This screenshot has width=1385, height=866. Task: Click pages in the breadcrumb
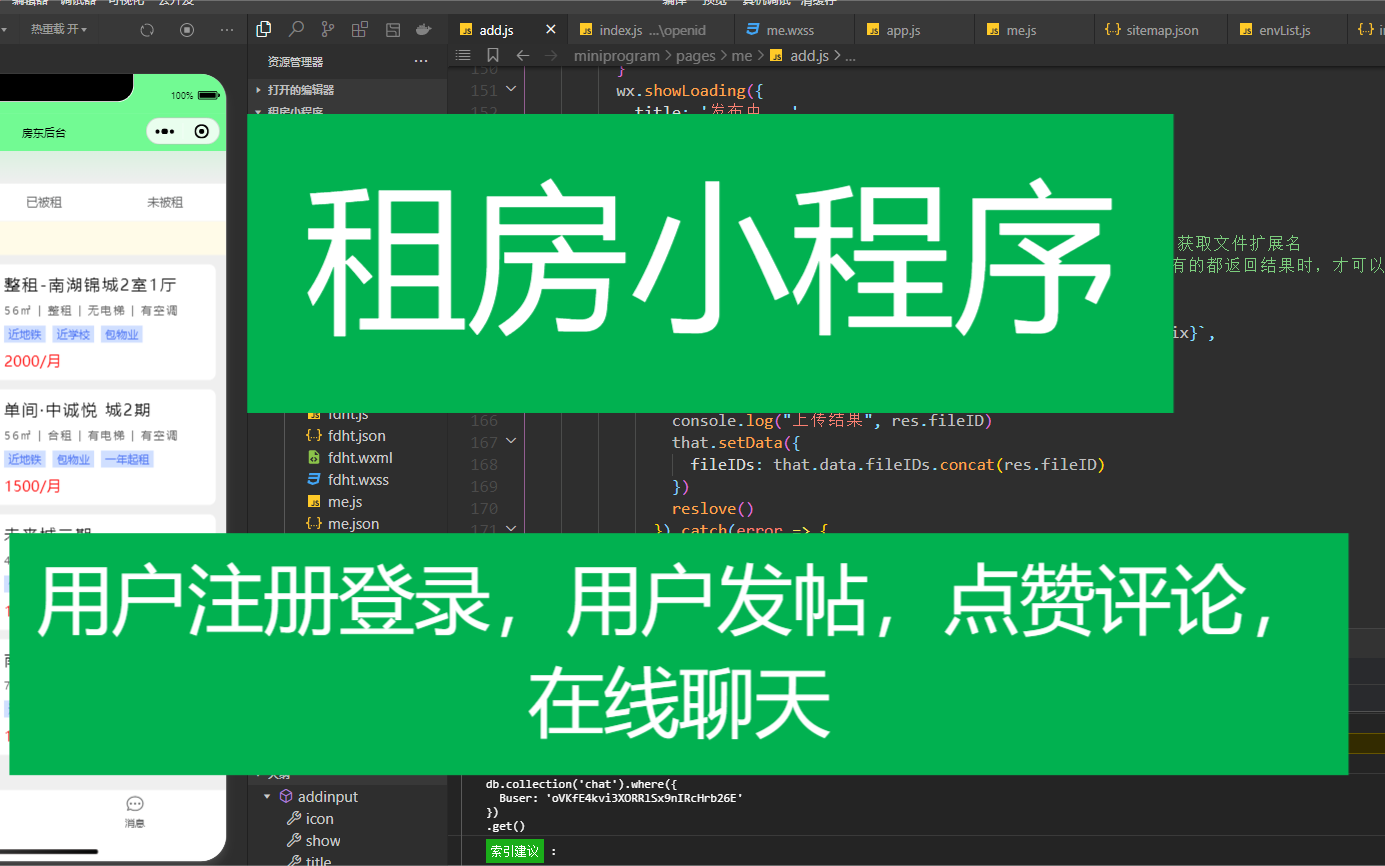tap(697, 56)
